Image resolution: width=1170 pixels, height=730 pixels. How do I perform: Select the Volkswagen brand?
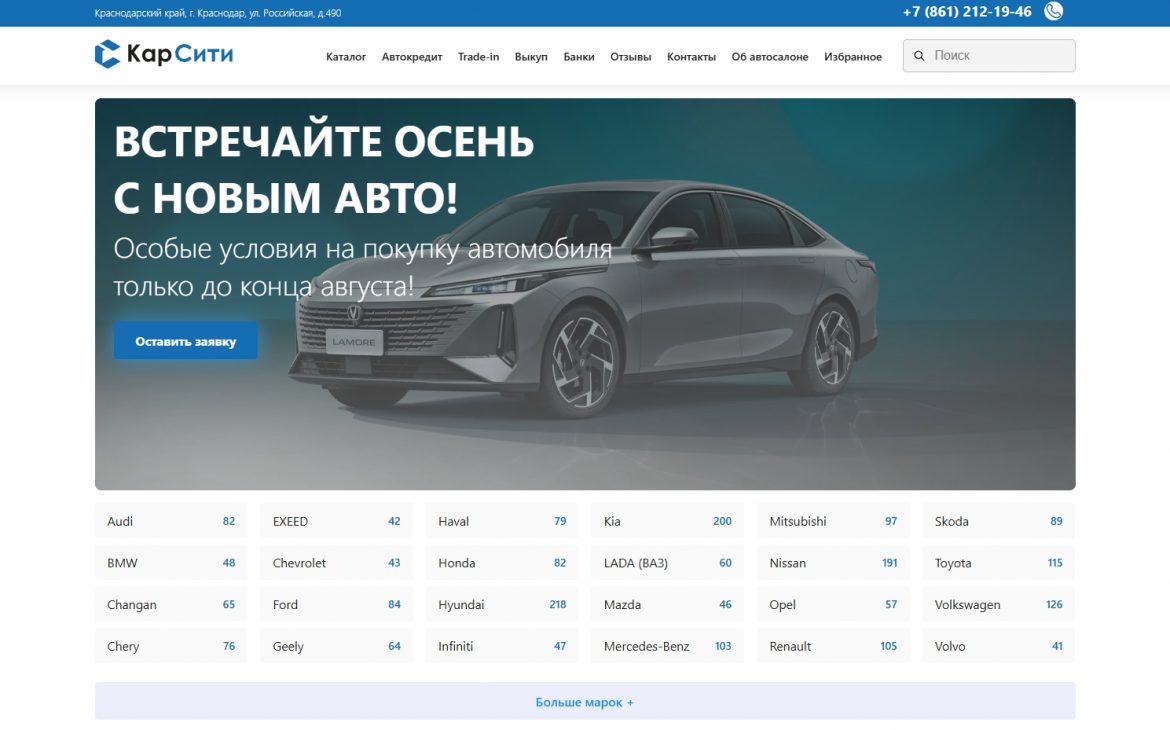tap(999, 605)
